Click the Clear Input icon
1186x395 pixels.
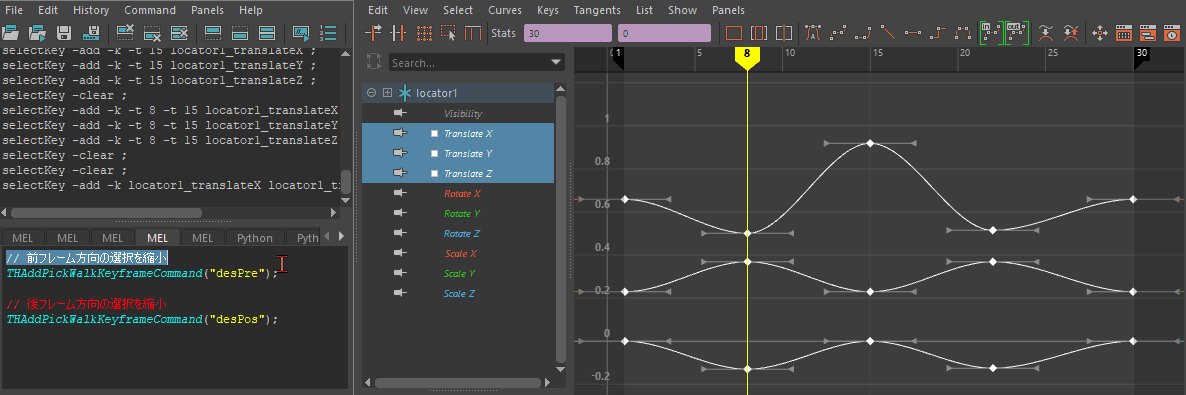click(152, 33)
